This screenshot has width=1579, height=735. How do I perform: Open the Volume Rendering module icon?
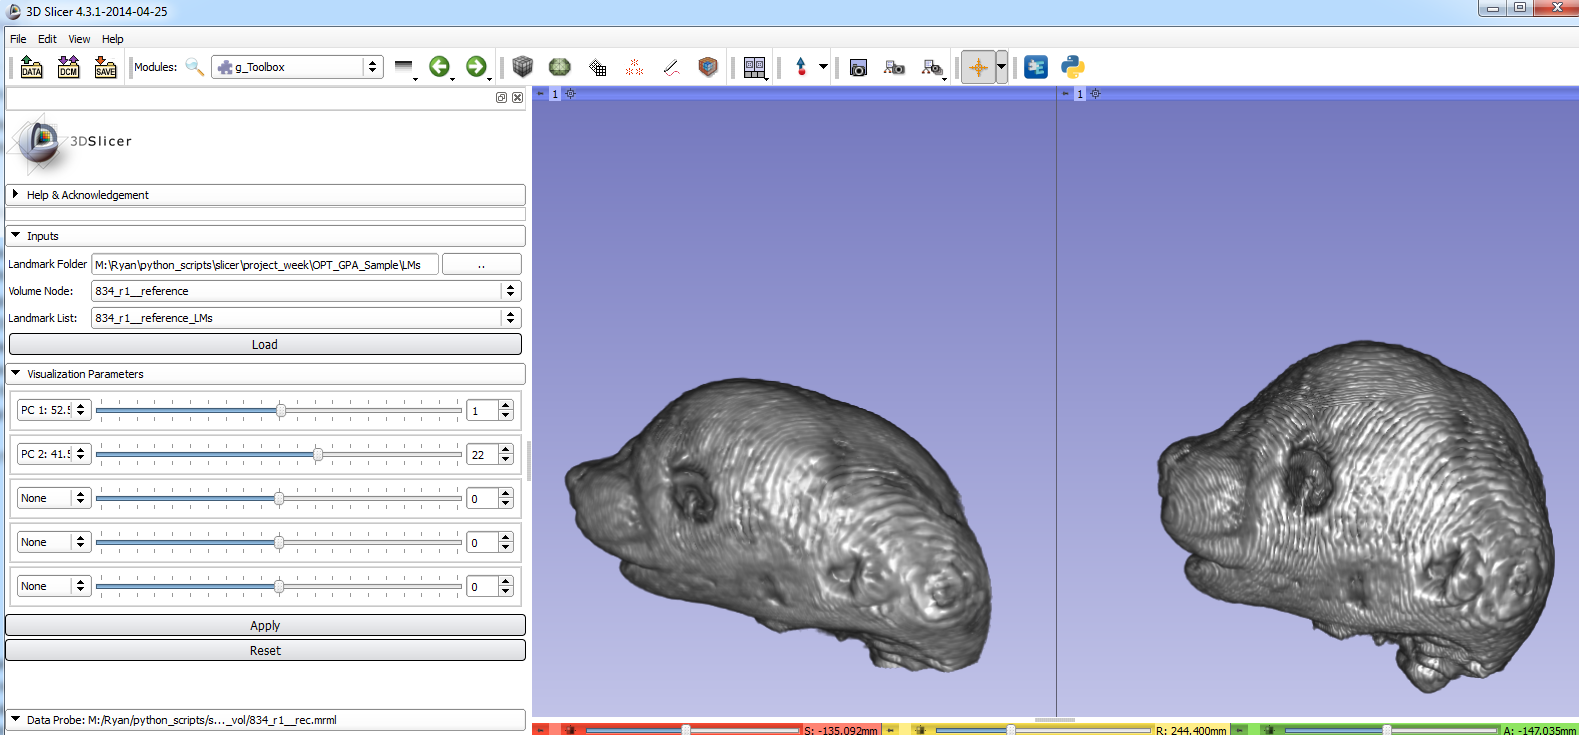pyautogui.click(x=708, y=67)
